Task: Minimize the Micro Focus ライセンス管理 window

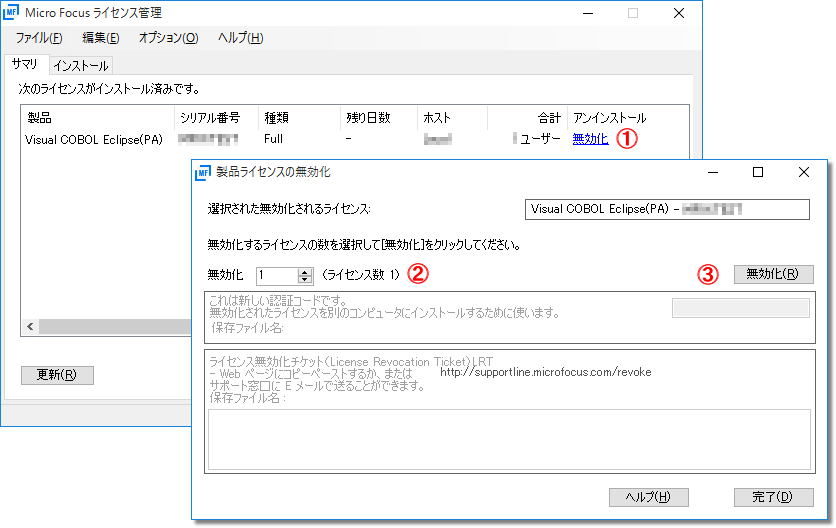Action: click(588, 13)
